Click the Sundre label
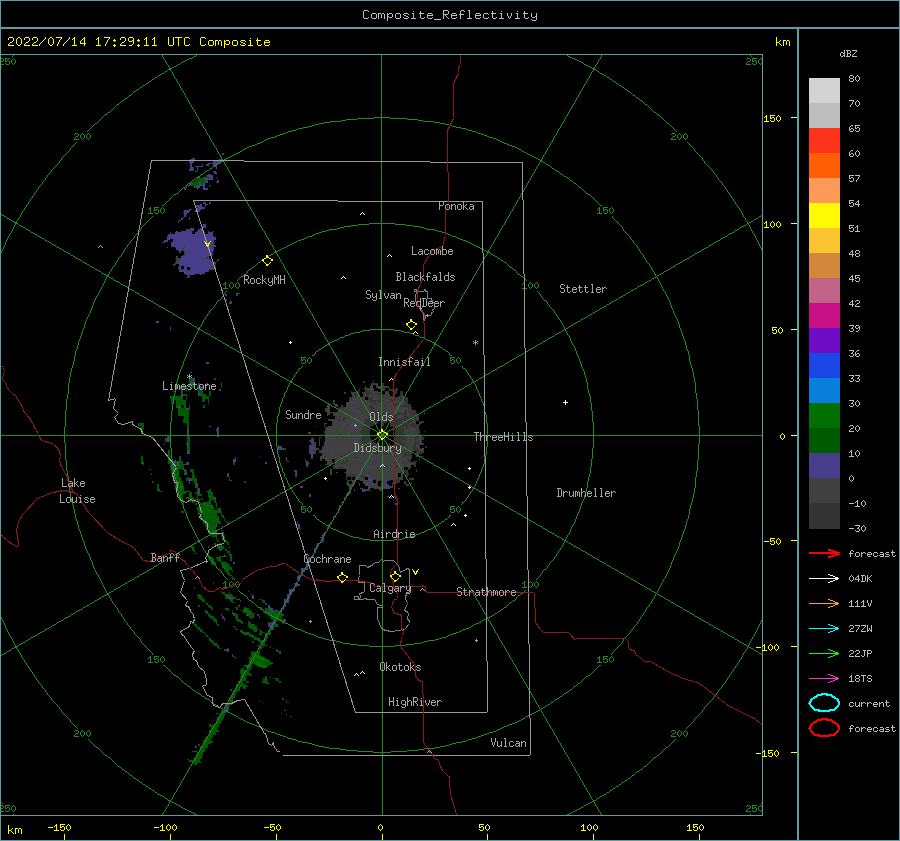Viewport: 900px width, 841px height. click(303, 415)
